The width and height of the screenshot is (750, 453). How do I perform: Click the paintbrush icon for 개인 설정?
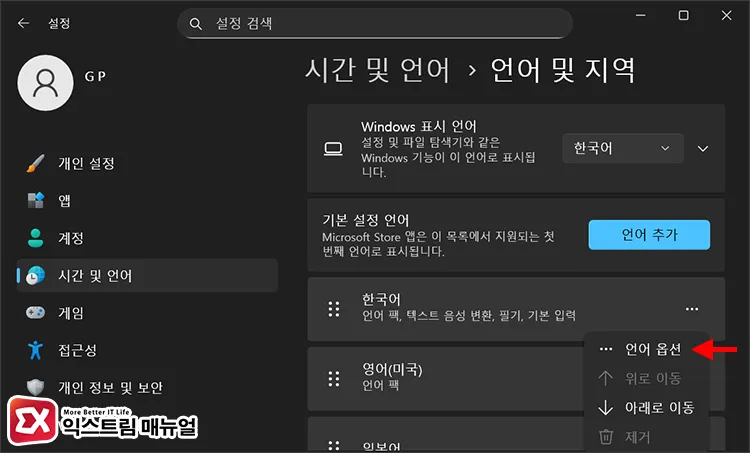pos(35,163)
